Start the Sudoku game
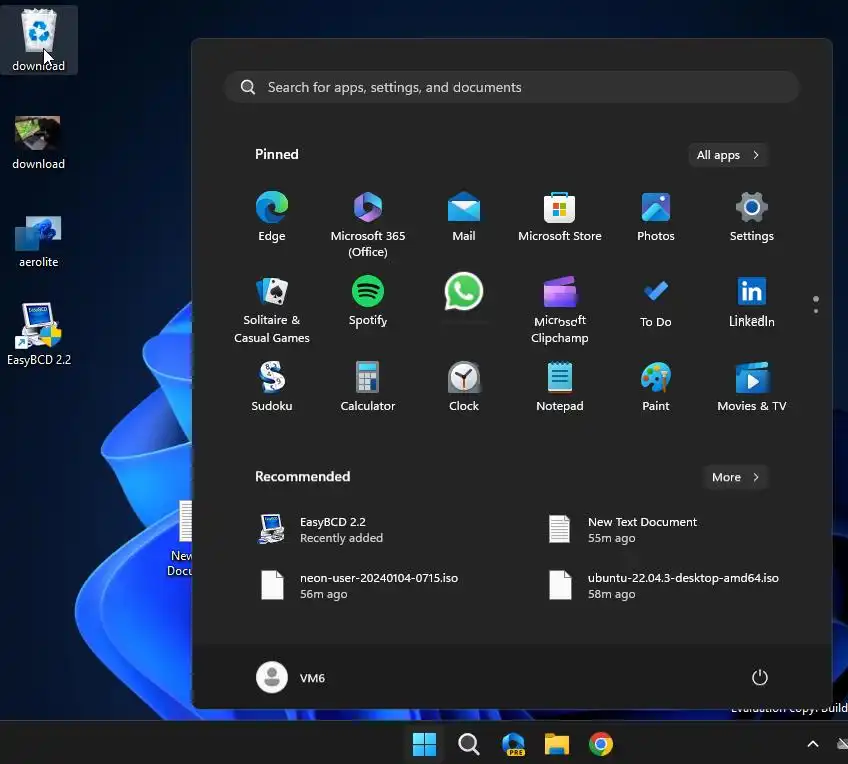Image resolution: width=848 pixels, height=764 pixels. point(271,386)
